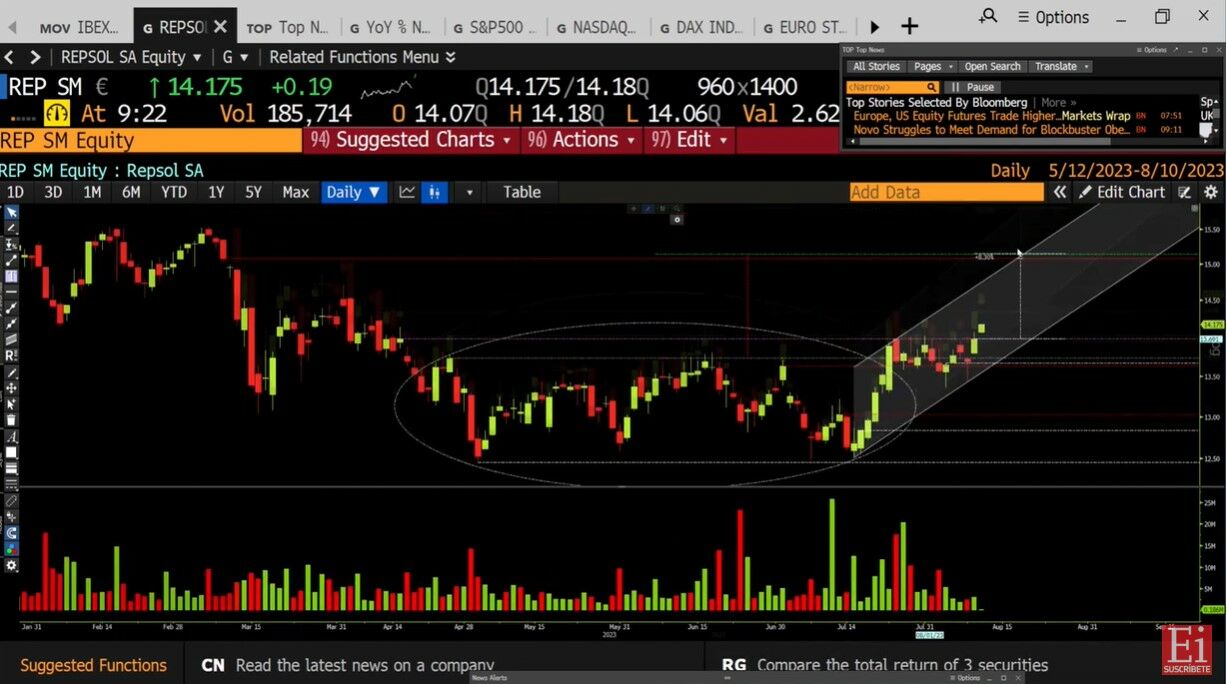Switch to candlestick chart type icon
The image size is (1227, 684).
[x=434, y=192]
